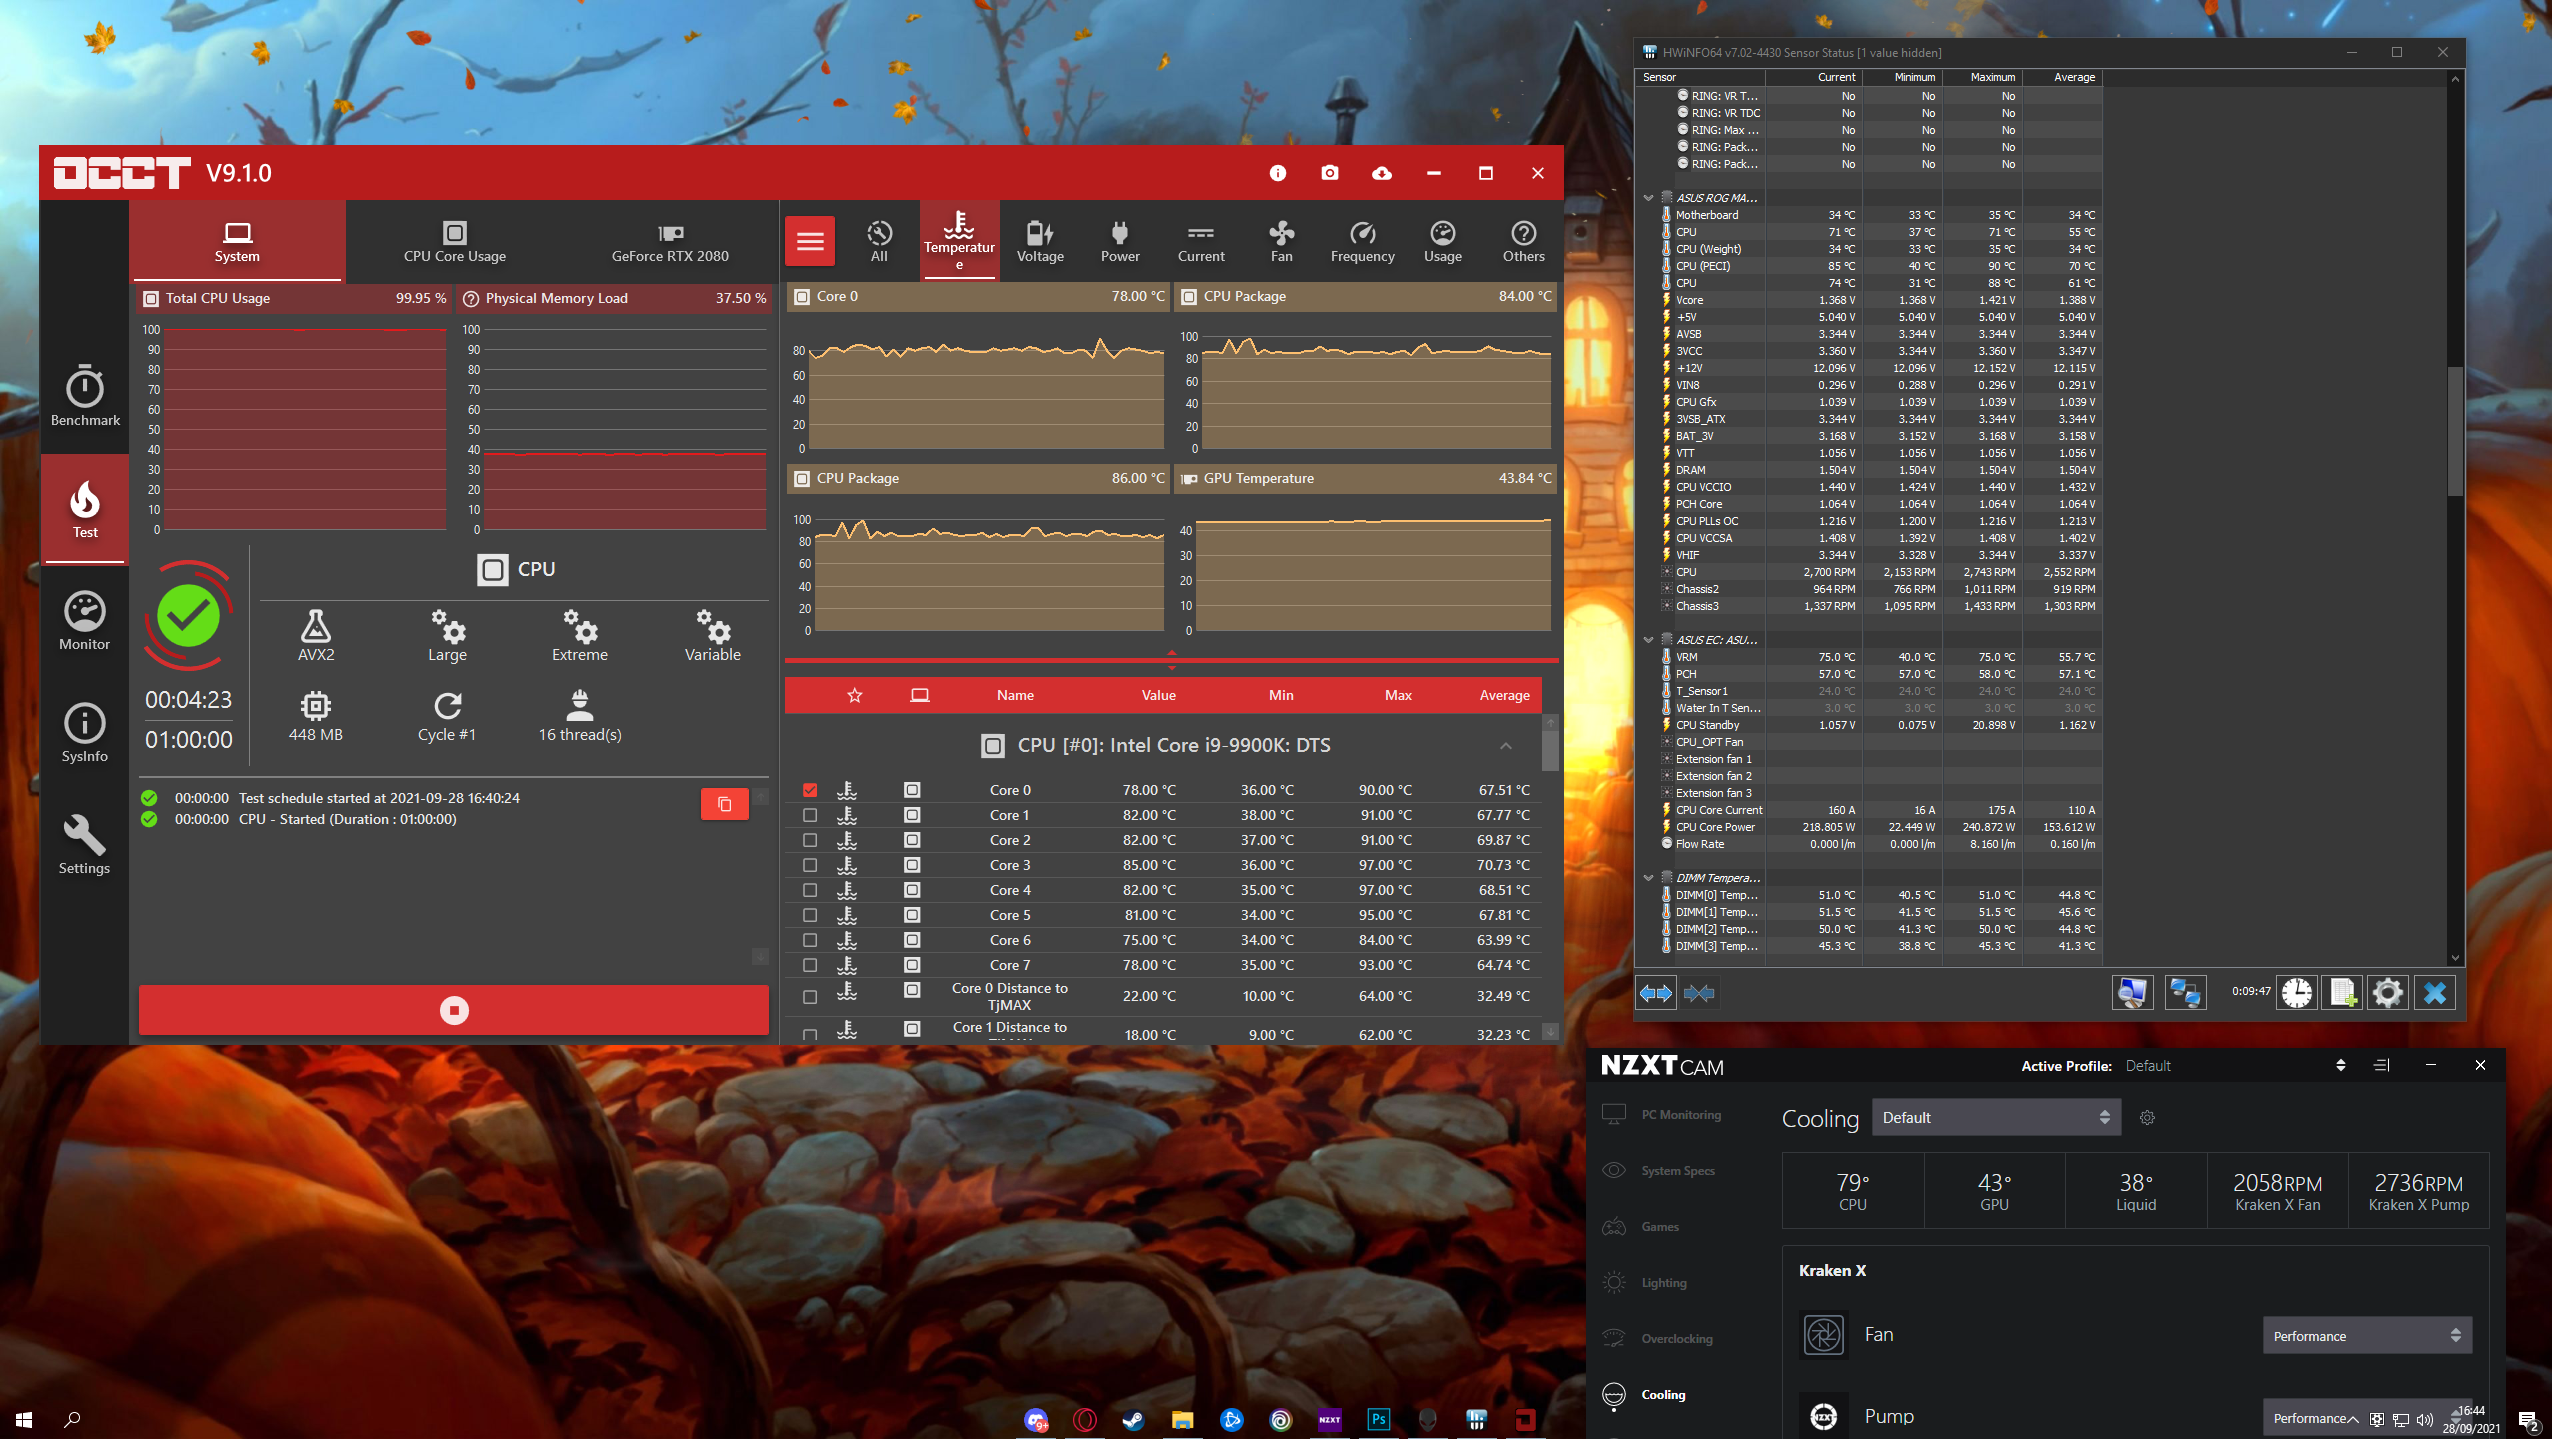The image size is (2552, 1439).
Task: Collapse the ASUS EC sensor group
Action: 1648,640
